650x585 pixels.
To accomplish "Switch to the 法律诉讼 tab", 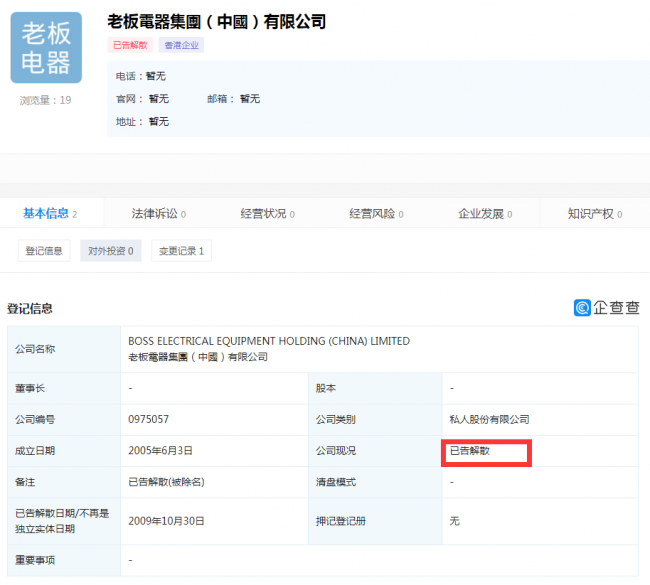I will [159, 214].
